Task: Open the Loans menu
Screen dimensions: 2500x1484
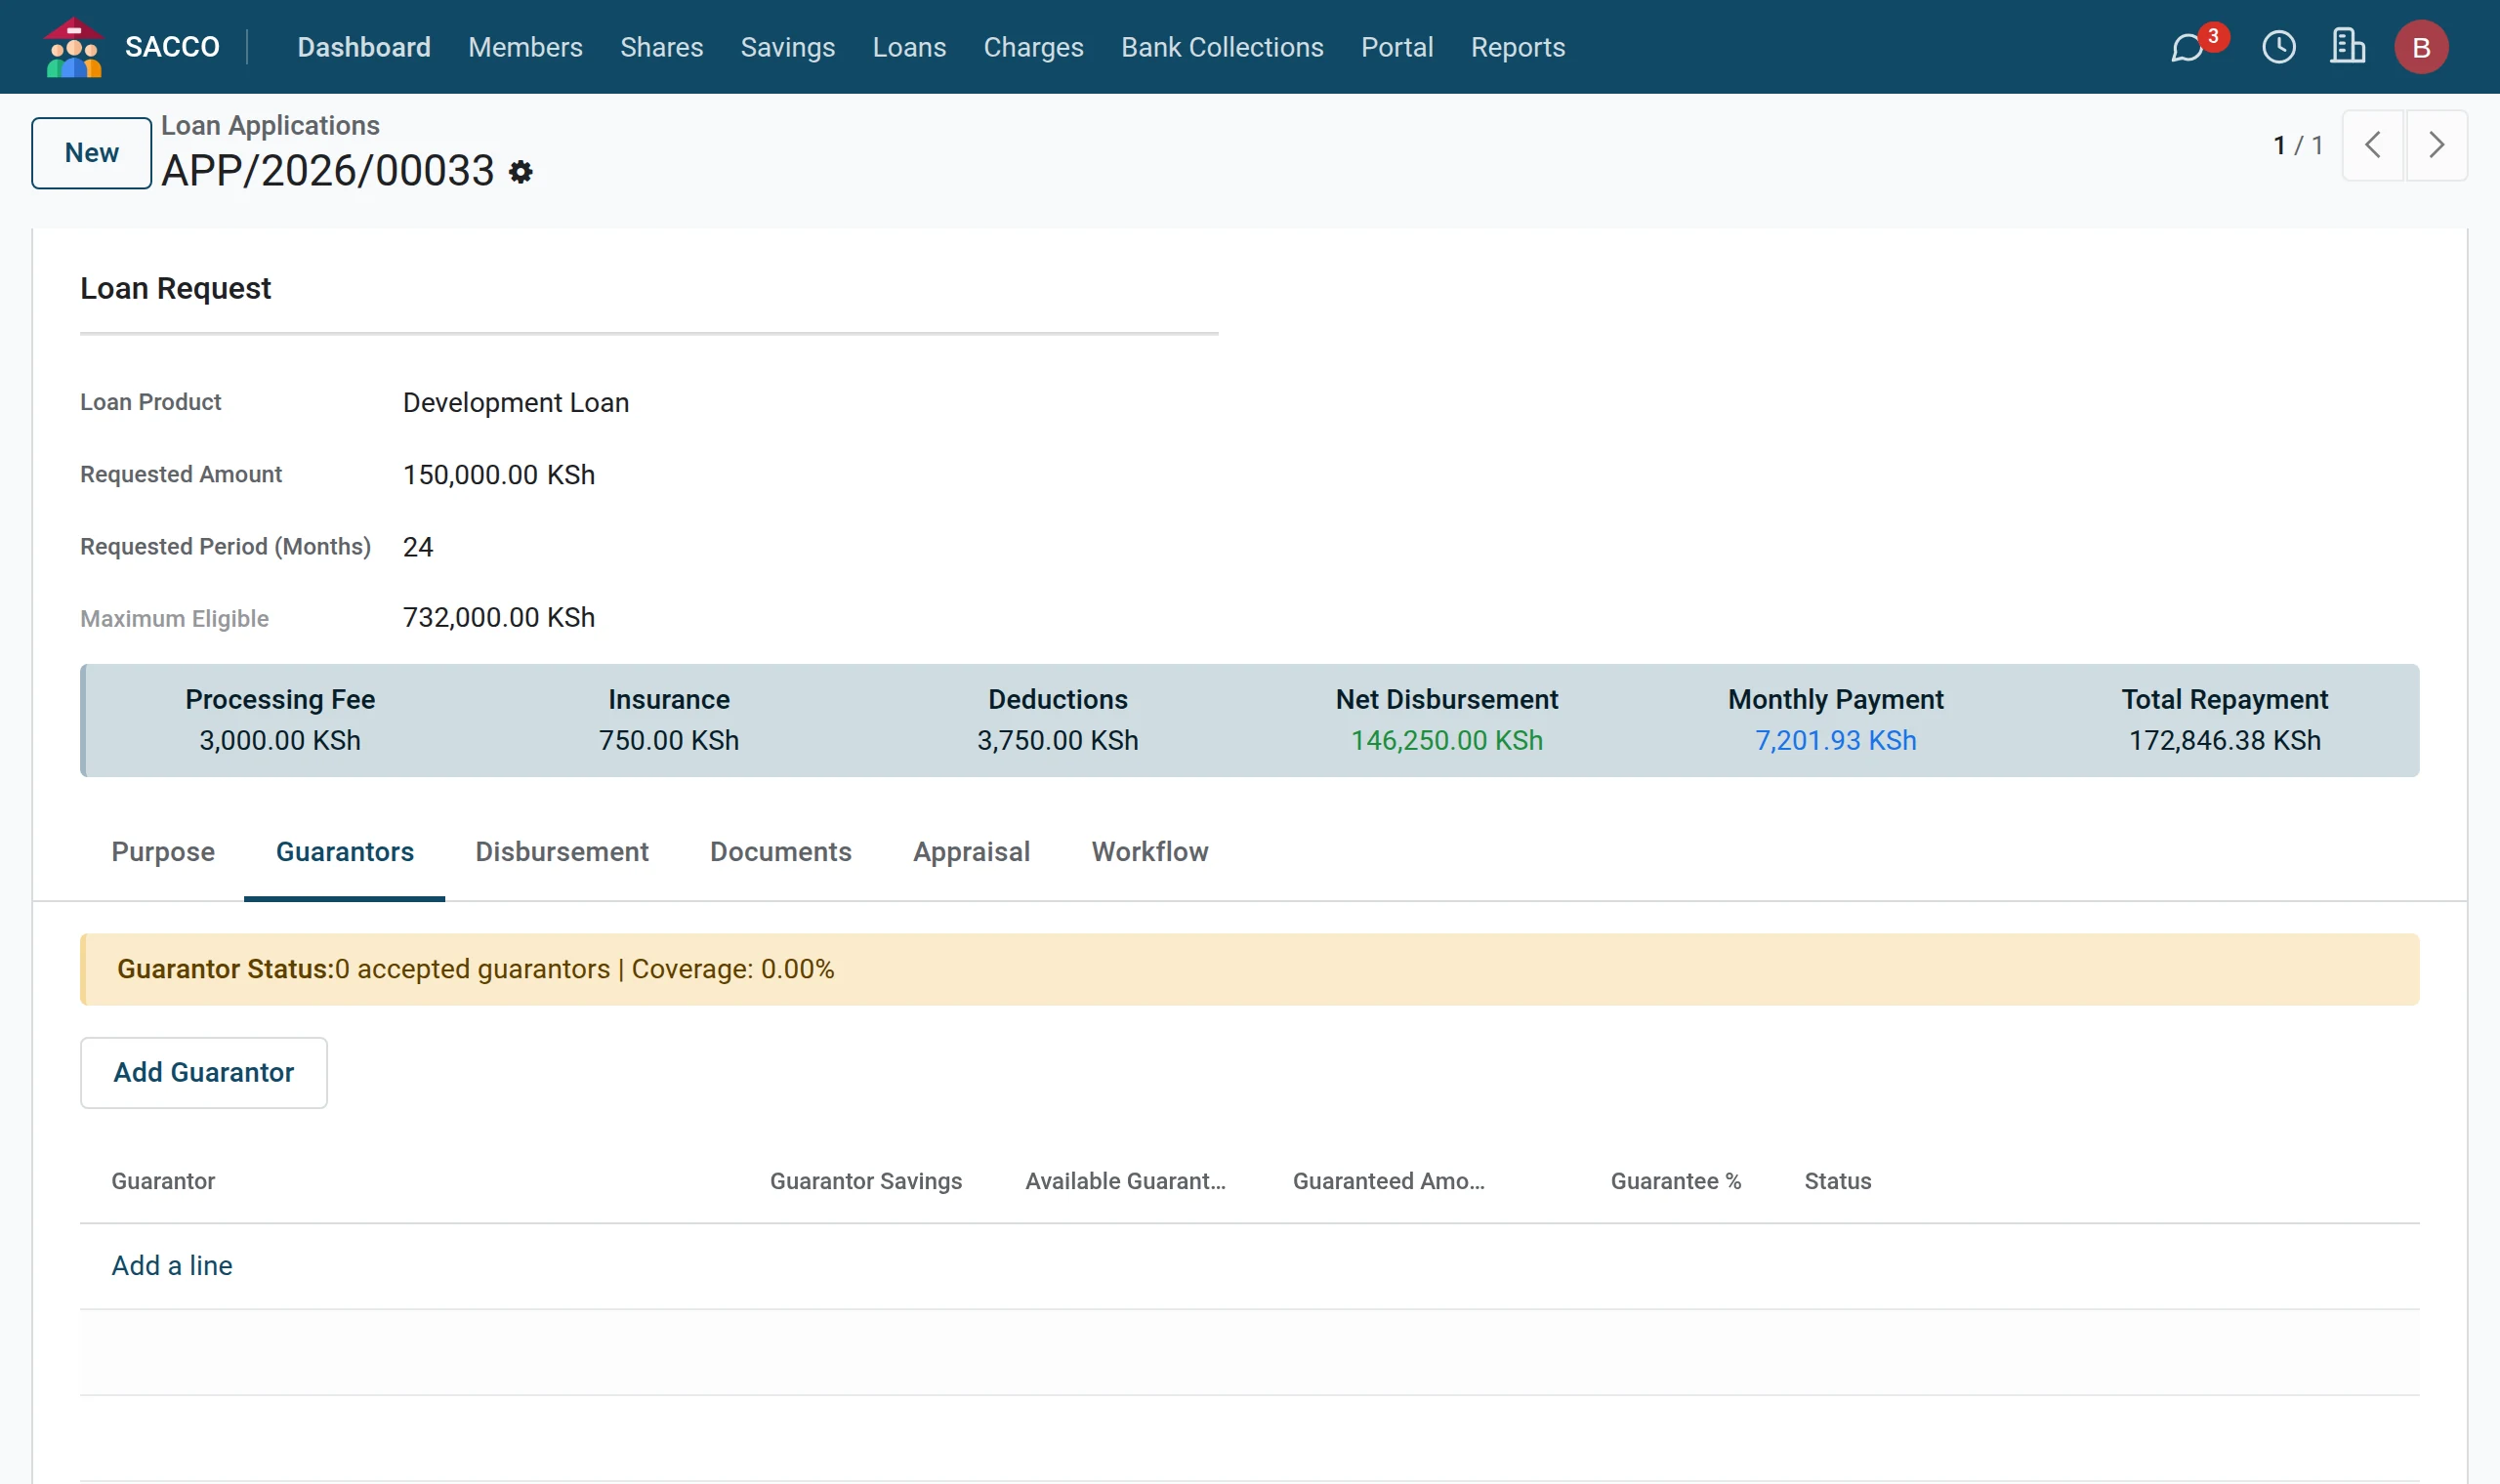Action: point(909,47)
